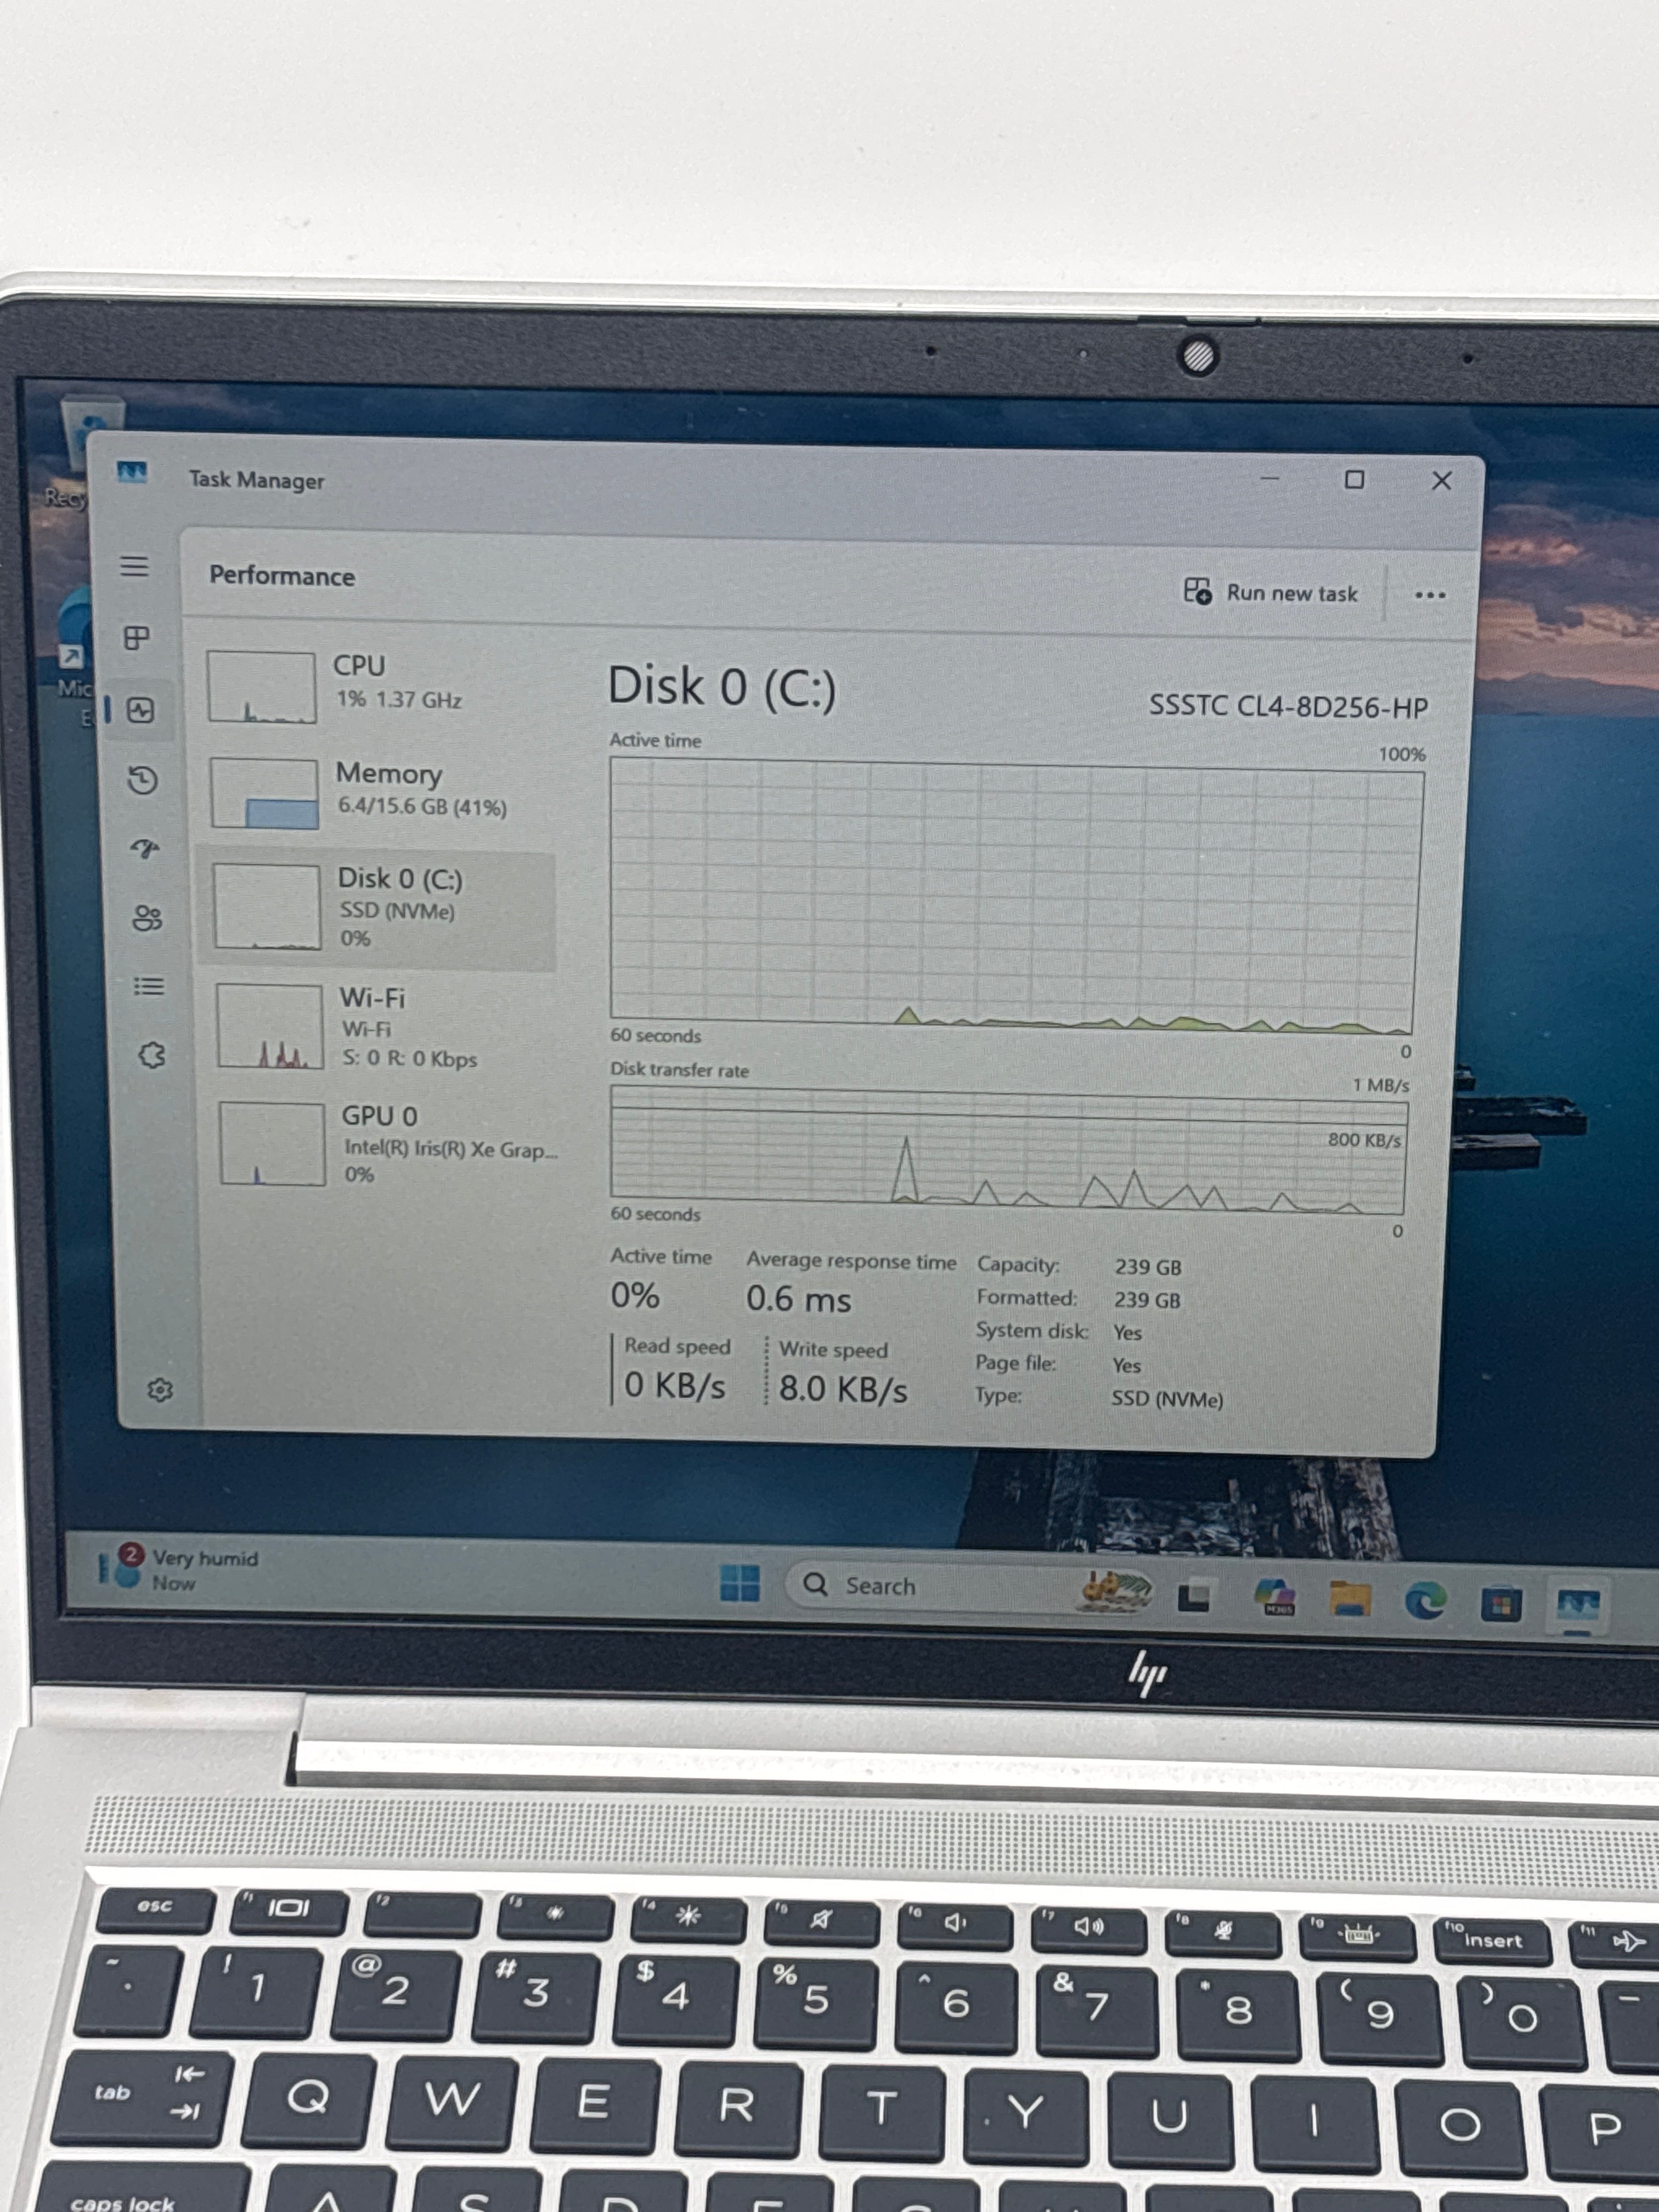Click the CPU mini graph thumbnail
Viewport: 1659px width, 2212px height.
tap(262, 687)
